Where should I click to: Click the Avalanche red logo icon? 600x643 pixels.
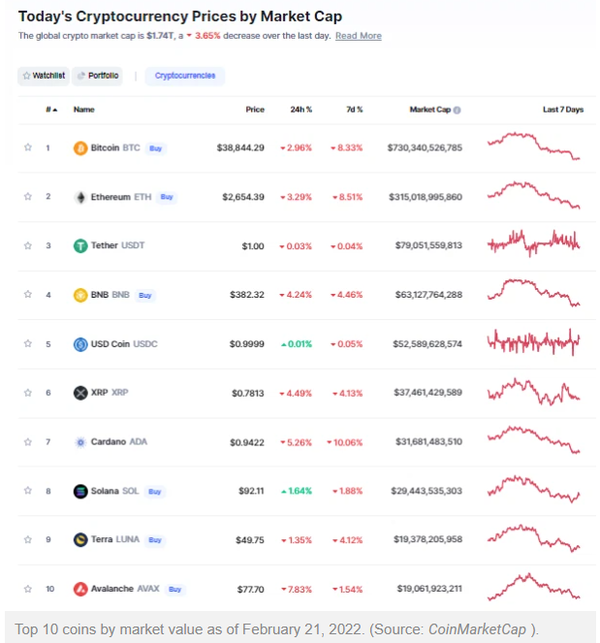coord(80,589)
